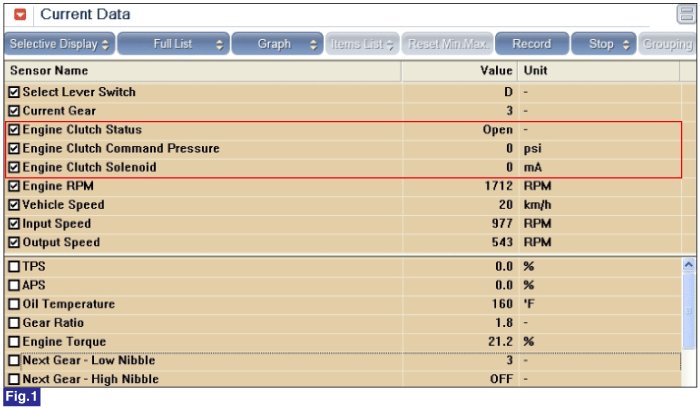Enable the Engine Torque checkbox

point(14,341)
